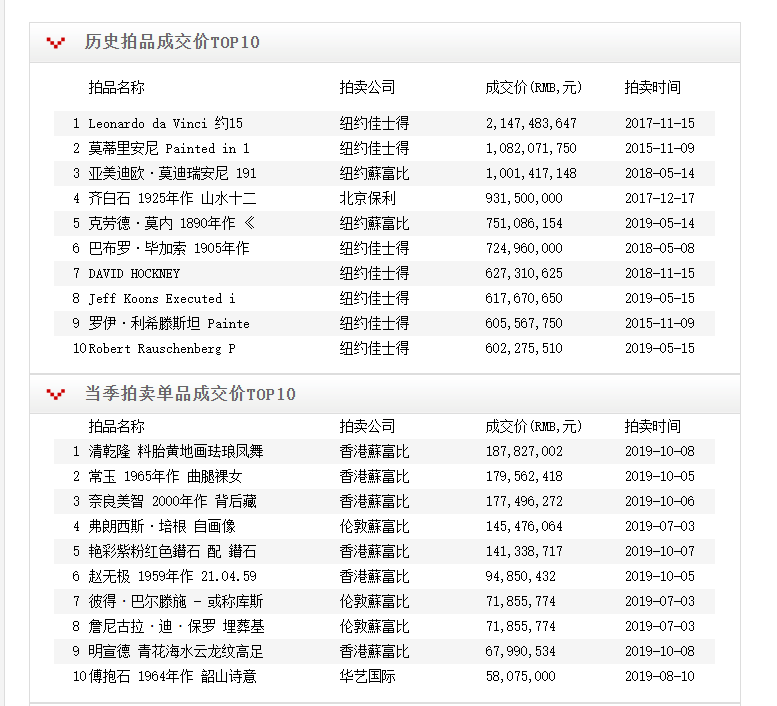
Task: Click the 北京保利 auction house cell
Action: [x=367, y=198]
